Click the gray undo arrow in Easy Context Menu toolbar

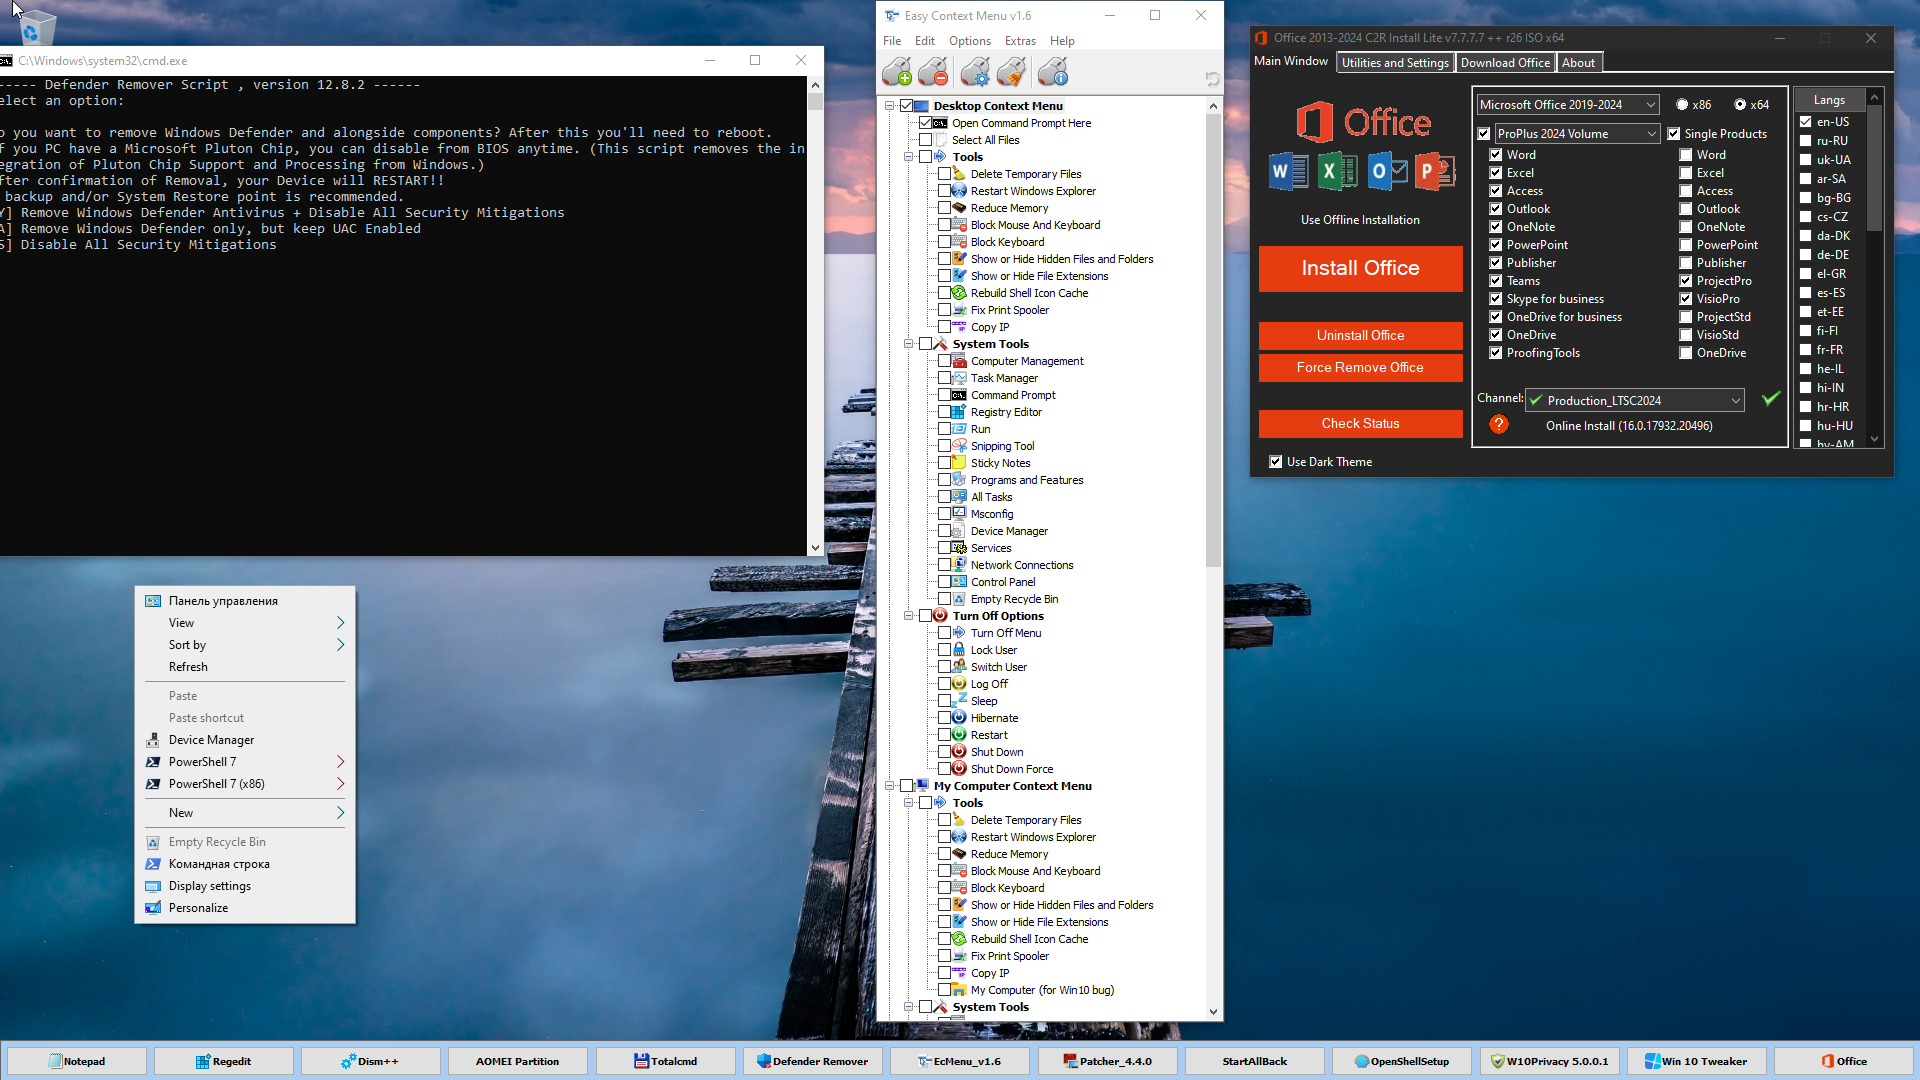point(1212,79)
